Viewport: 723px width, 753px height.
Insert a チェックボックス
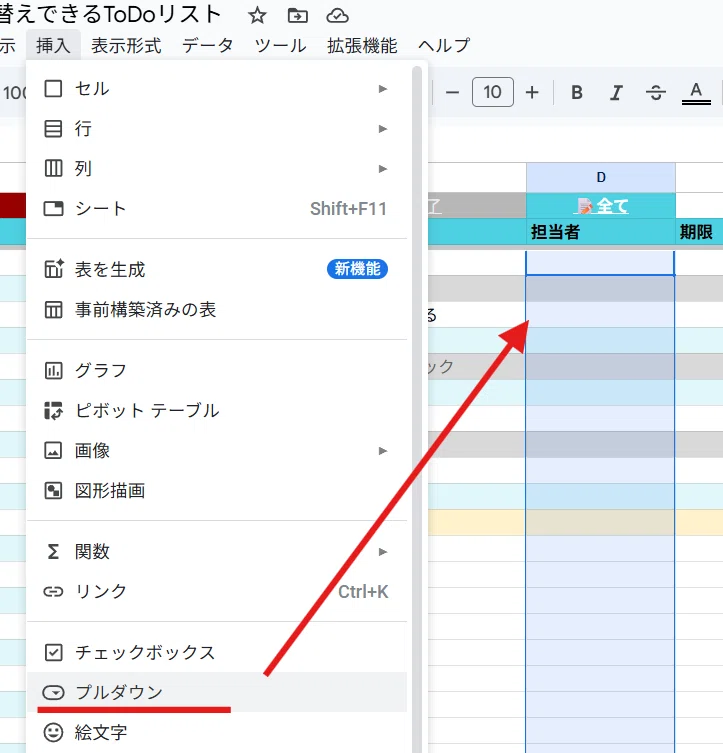click(217, 652)
